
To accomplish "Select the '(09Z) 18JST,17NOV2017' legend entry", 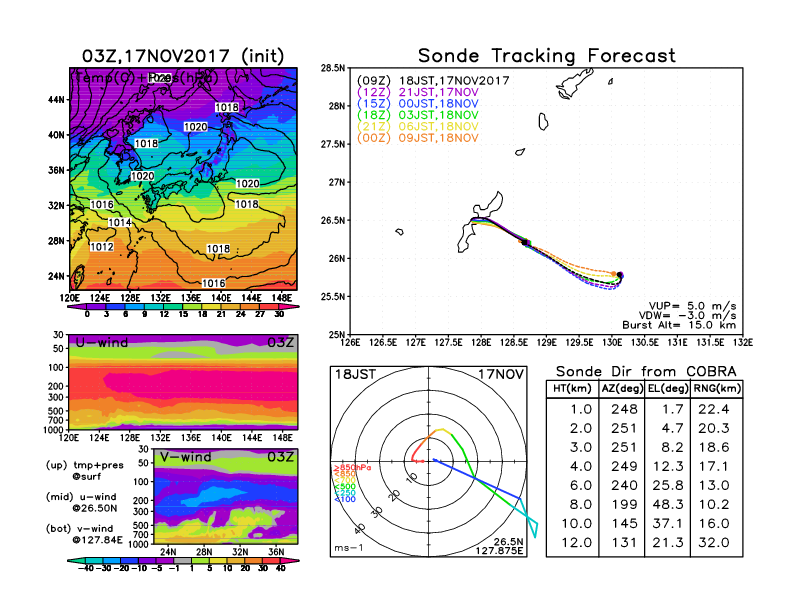I will tap(433, 81).
